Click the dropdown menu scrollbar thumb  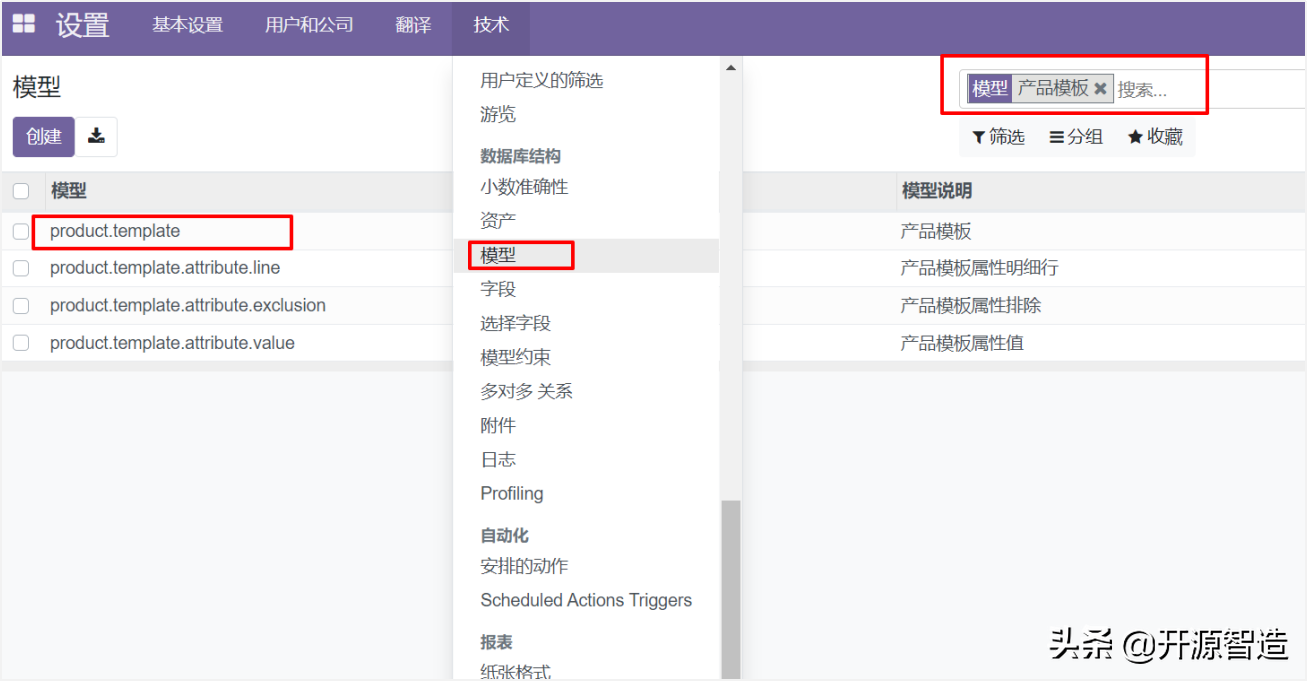coord(731,588)
